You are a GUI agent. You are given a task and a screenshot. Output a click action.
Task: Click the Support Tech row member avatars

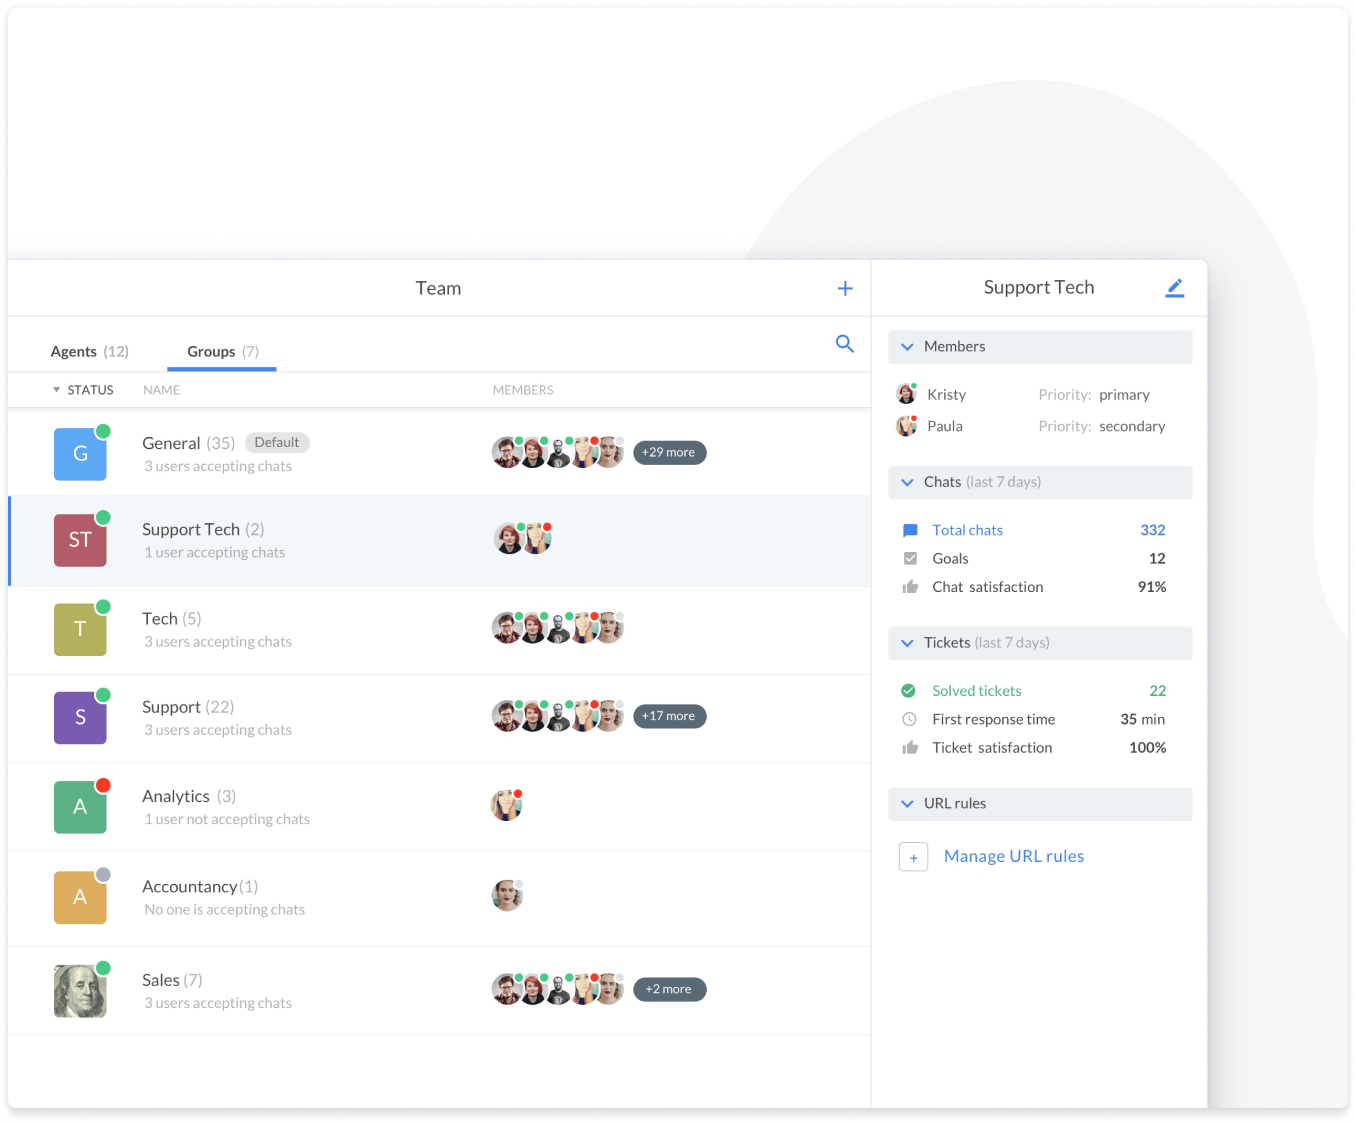point(523,538)
